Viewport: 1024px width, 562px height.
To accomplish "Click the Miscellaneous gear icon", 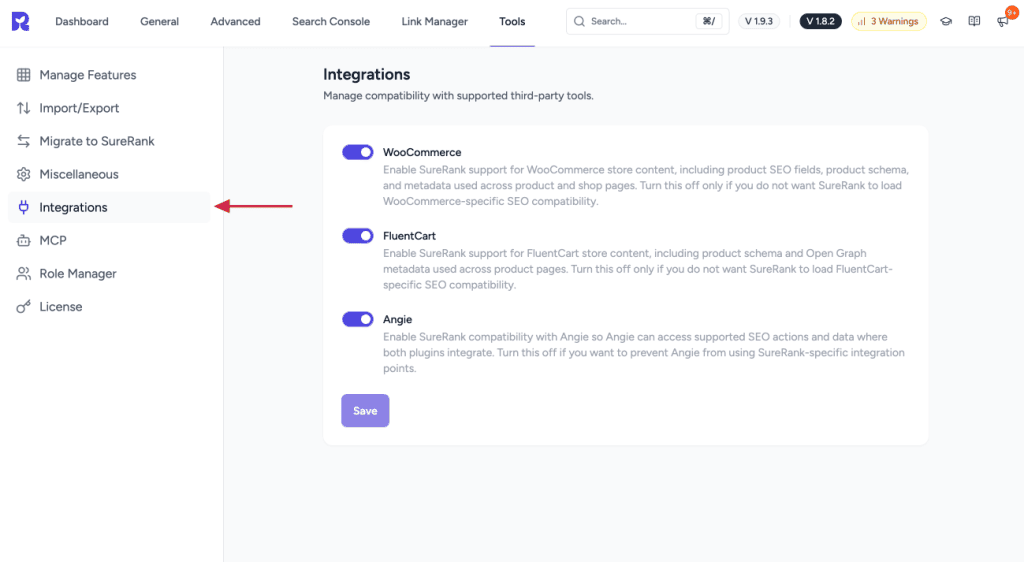I will pos(24,174).
